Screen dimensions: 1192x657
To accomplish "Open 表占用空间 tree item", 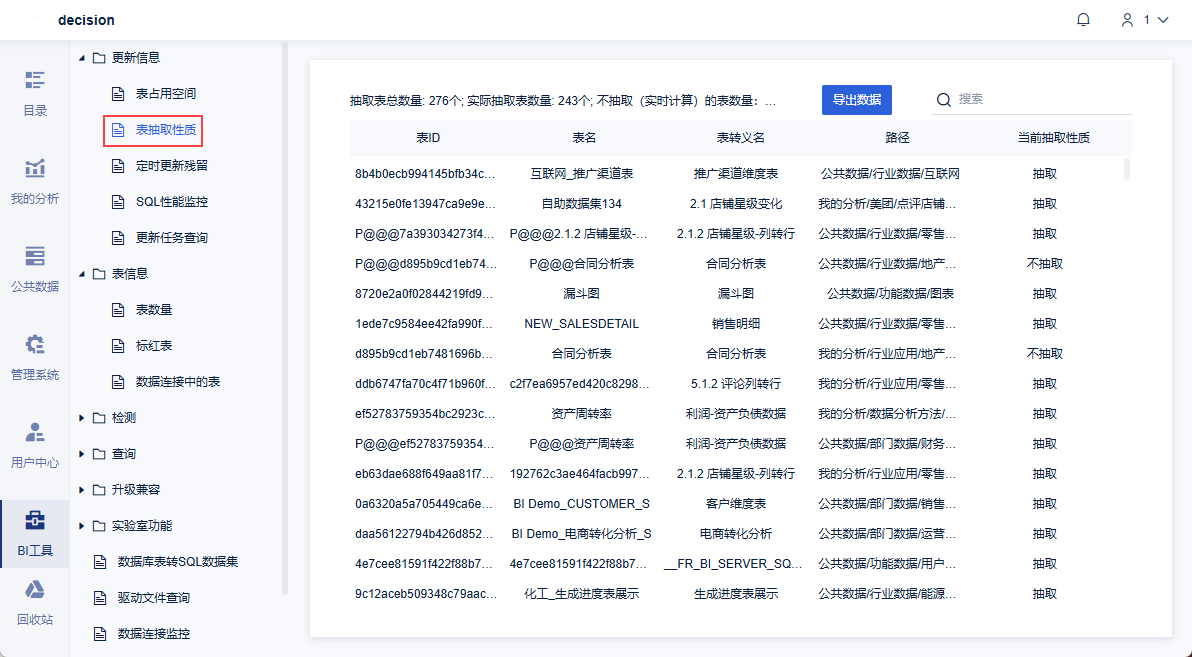I will coord(166,94).
